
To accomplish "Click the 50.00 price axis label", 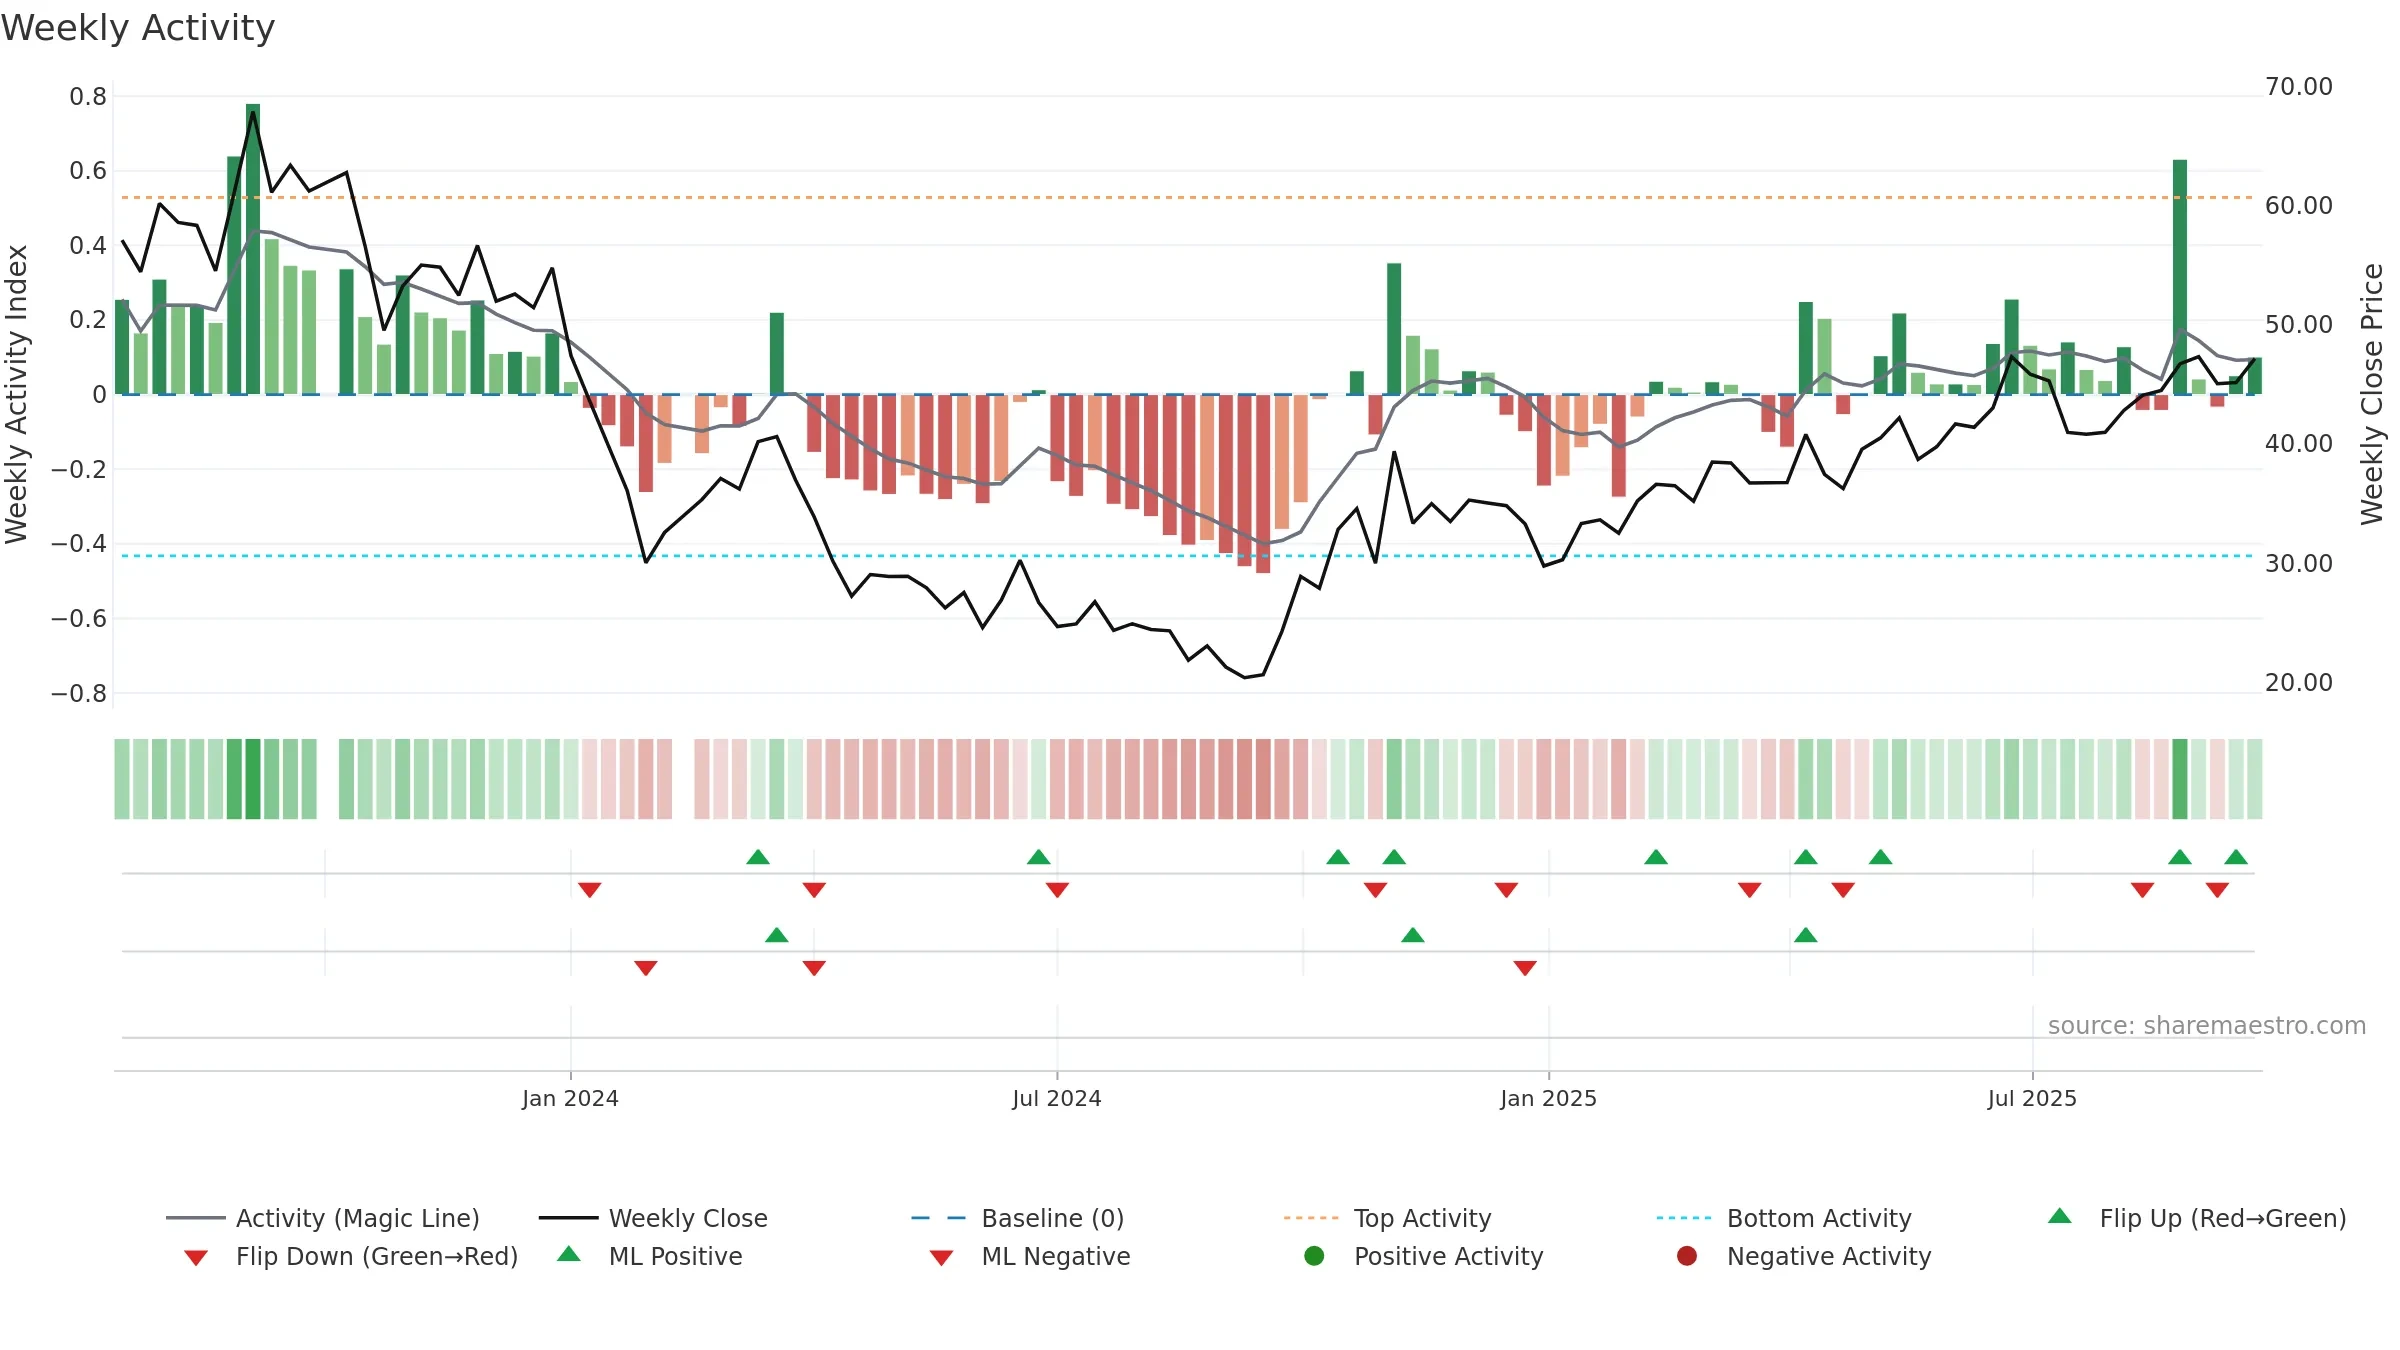I will pos(2299,325).
